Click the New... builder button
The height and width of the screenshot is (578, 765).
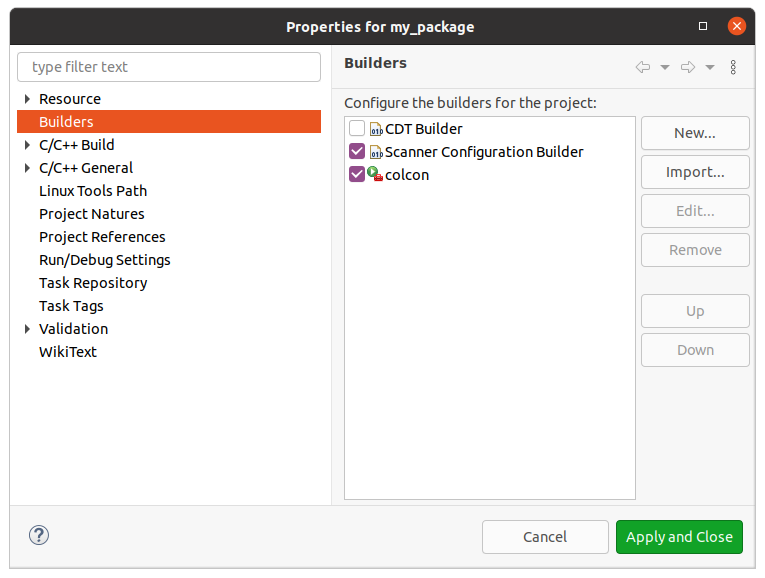point(695,133)
